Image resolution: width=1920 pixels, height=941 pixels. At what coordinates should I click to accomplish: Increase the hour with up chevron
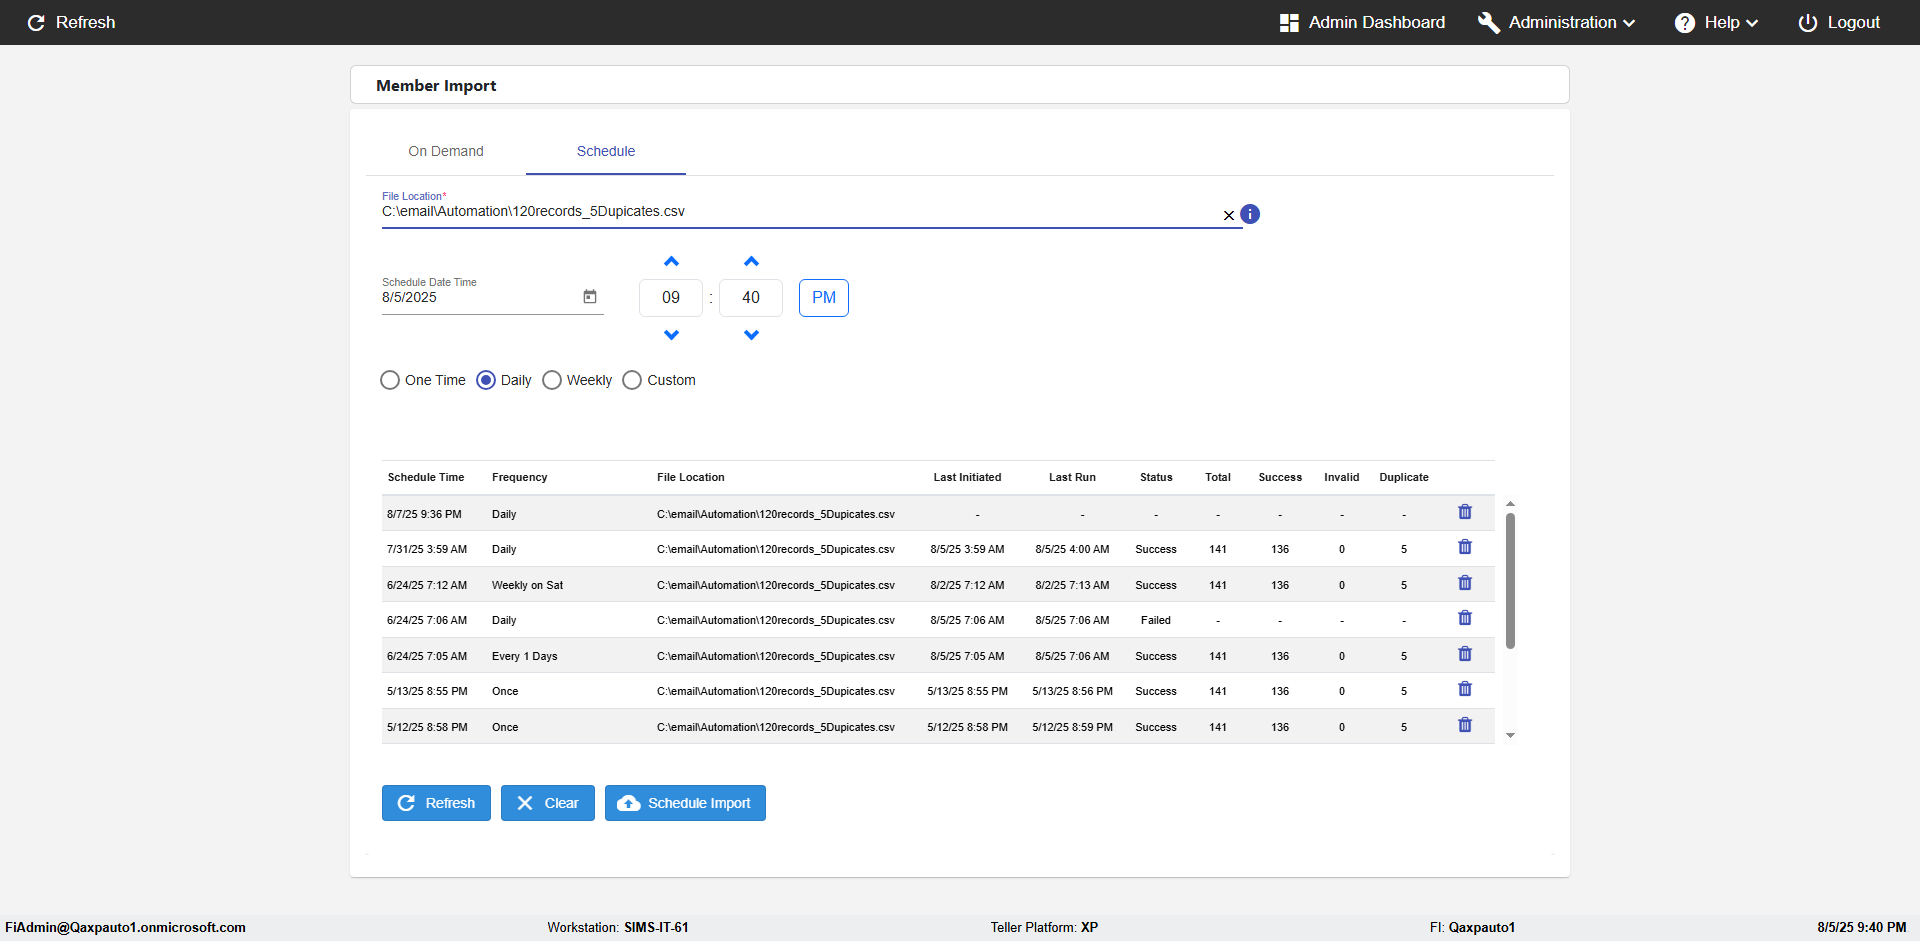[x=671, y=262]
